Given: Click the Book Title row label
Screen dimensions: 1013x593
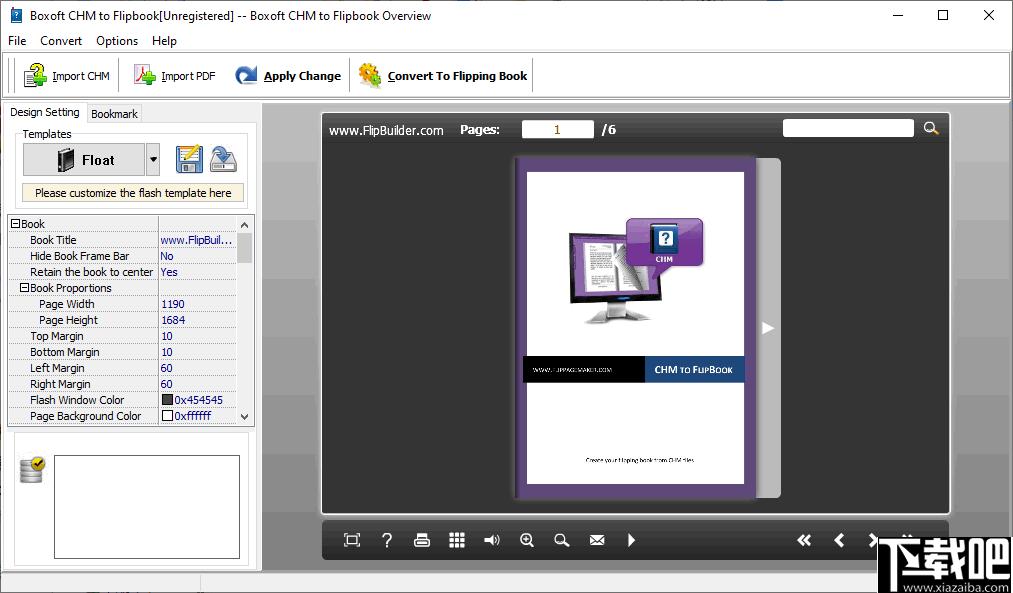Looking at the screenshot, I should [53, 240].
